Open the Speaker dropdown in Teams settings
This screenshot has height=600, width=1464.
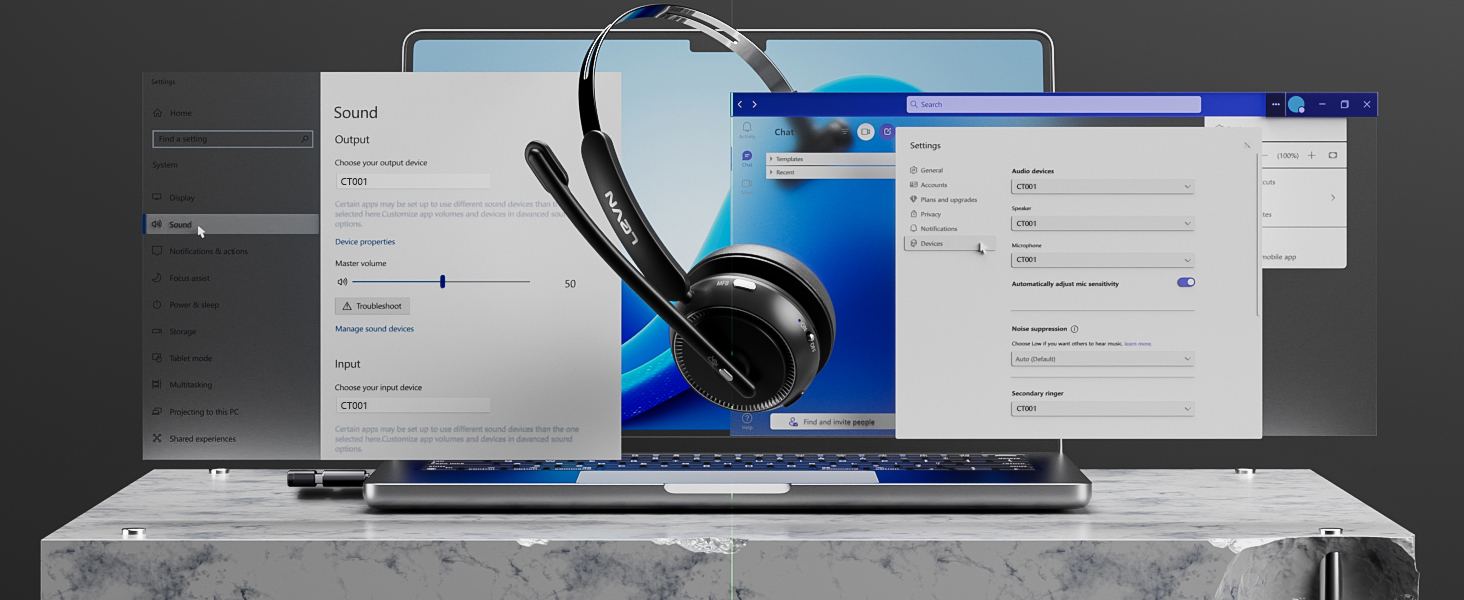(1103, 223)
